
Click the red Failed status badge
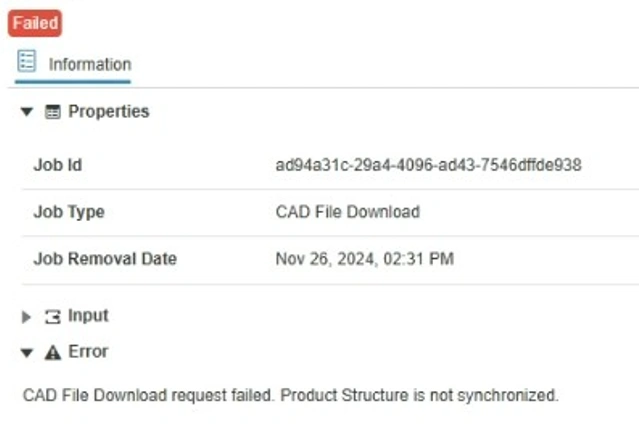click(35, 23)
